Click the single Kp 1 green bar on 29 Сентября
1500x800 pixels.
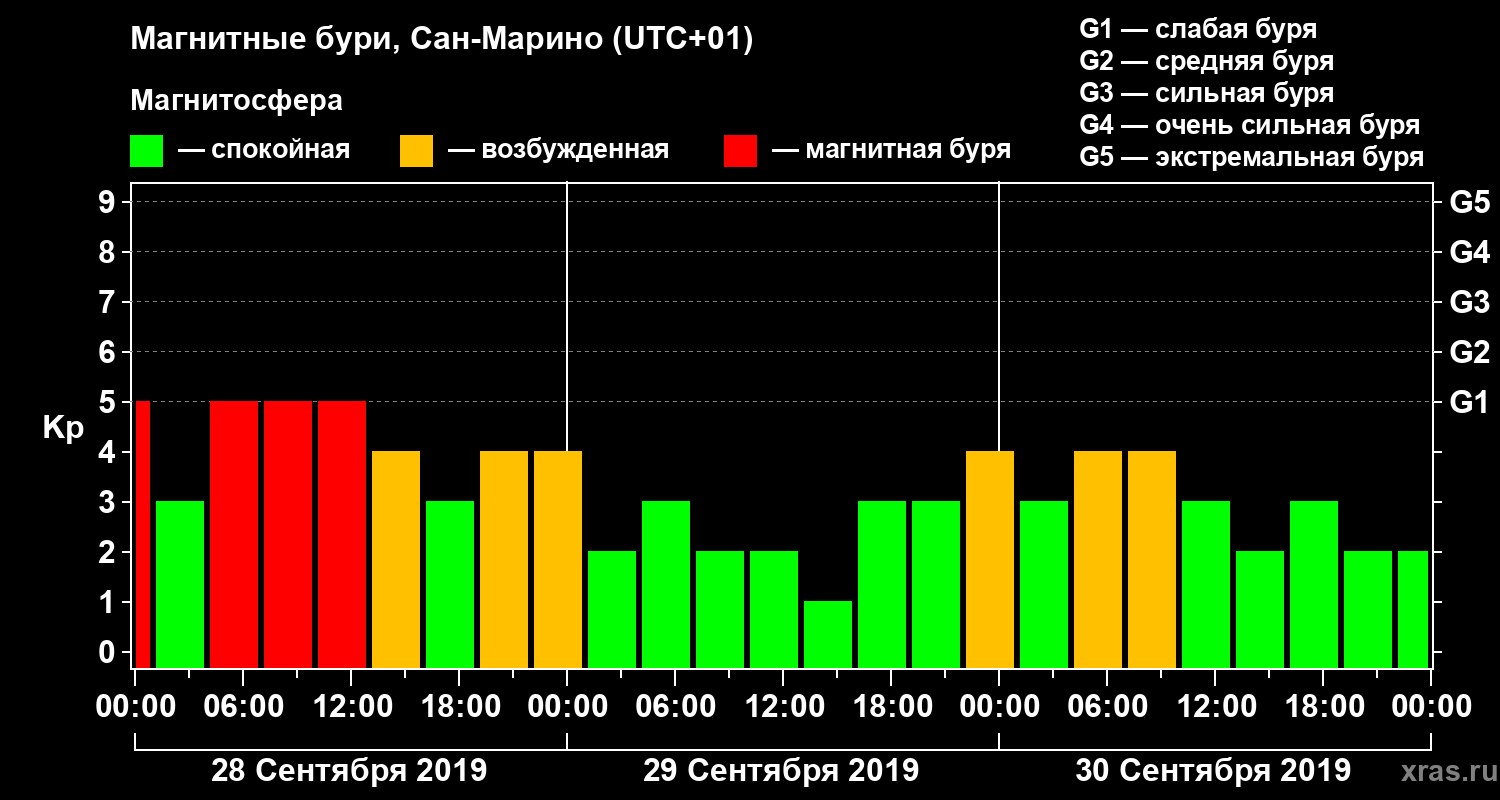[x=828, y=634]
